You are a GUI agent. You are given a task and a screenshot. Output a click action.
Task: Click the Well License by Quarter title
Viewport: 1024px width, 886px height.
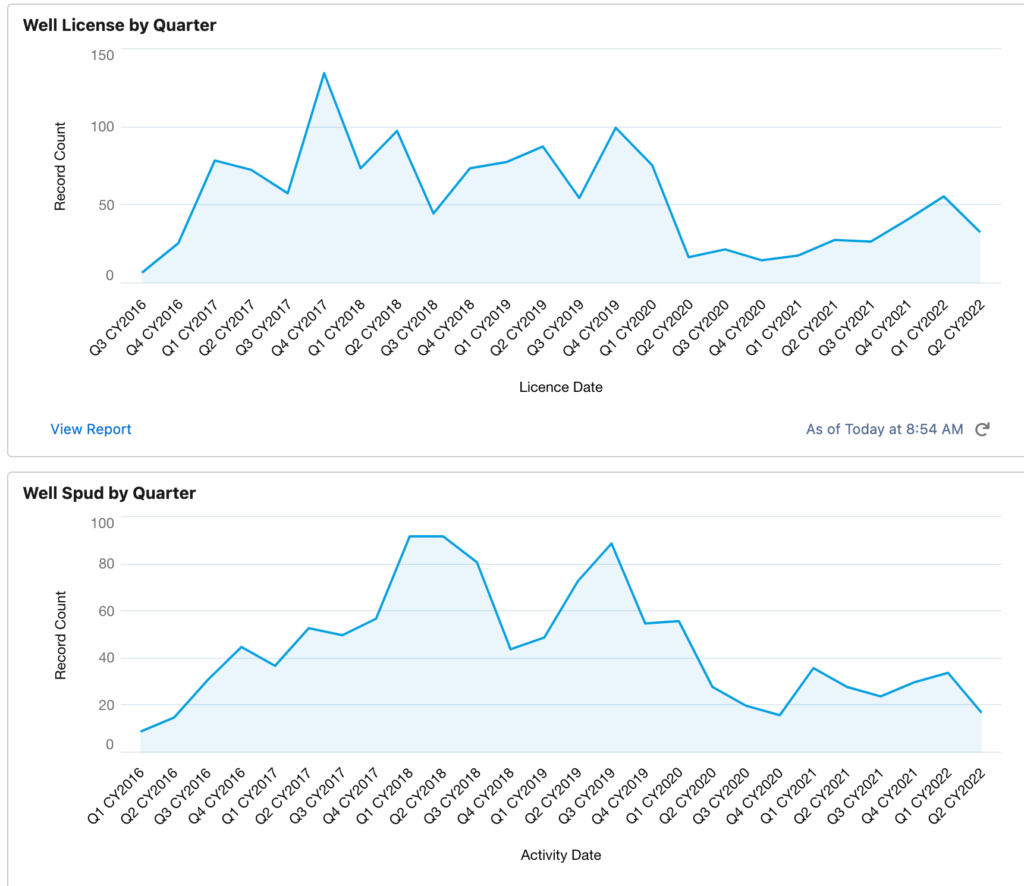pos(119,26)
